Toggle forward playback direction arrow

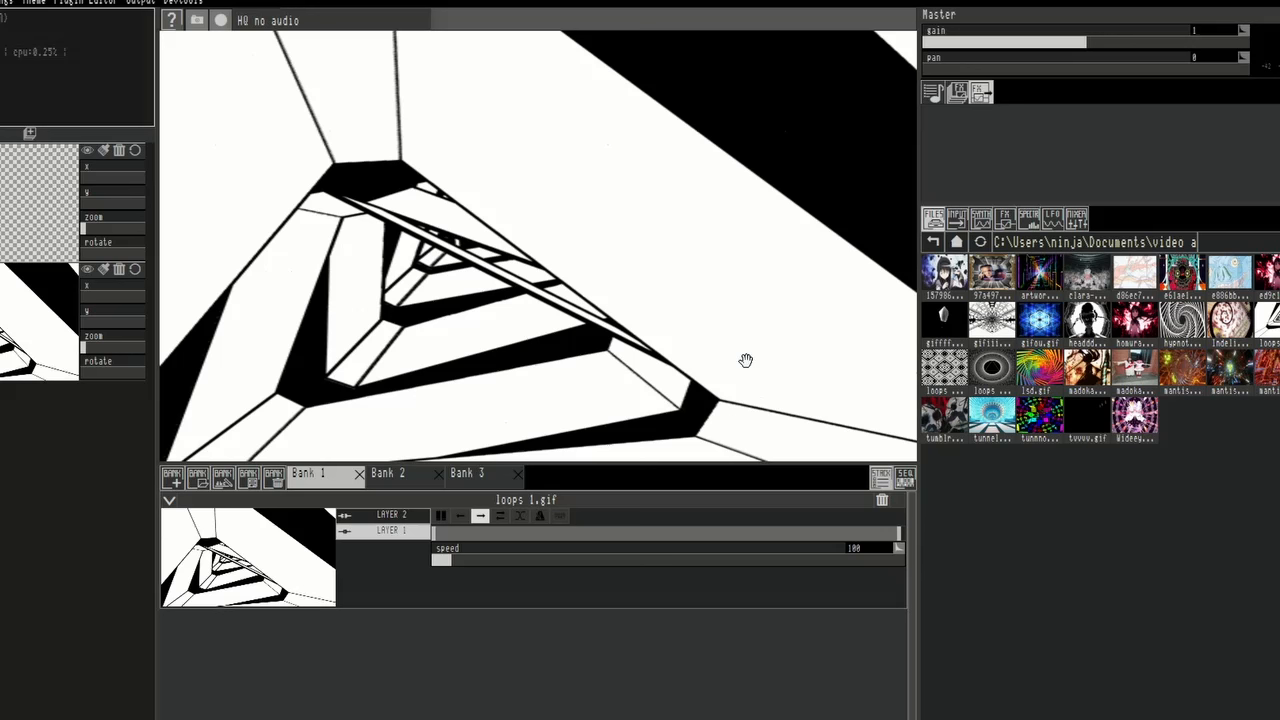pos(480,516)
